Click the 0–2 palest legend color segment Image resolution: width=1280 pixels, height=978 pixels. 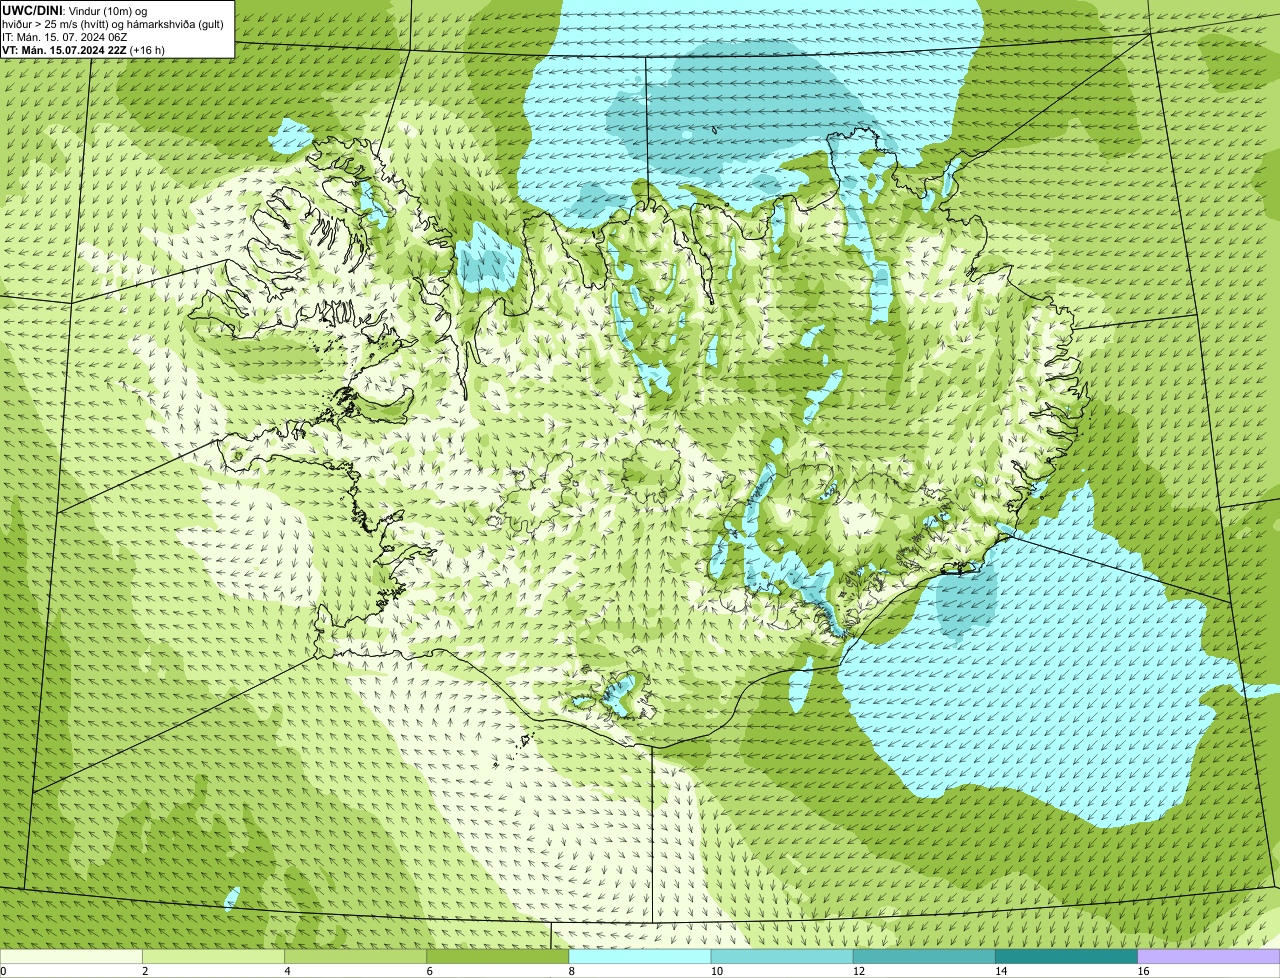[71, 956]
